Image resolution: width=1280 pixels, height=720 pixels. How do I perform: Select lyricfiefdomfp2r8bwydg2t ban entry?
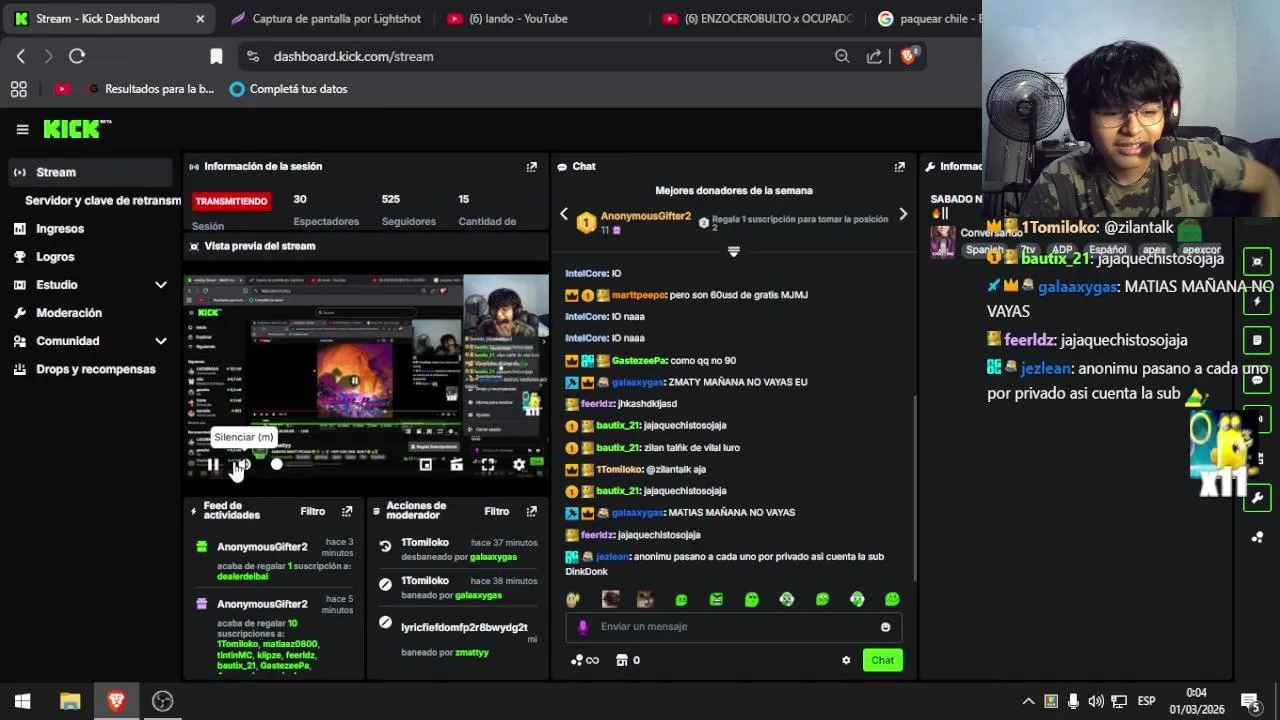pos(464,627)
